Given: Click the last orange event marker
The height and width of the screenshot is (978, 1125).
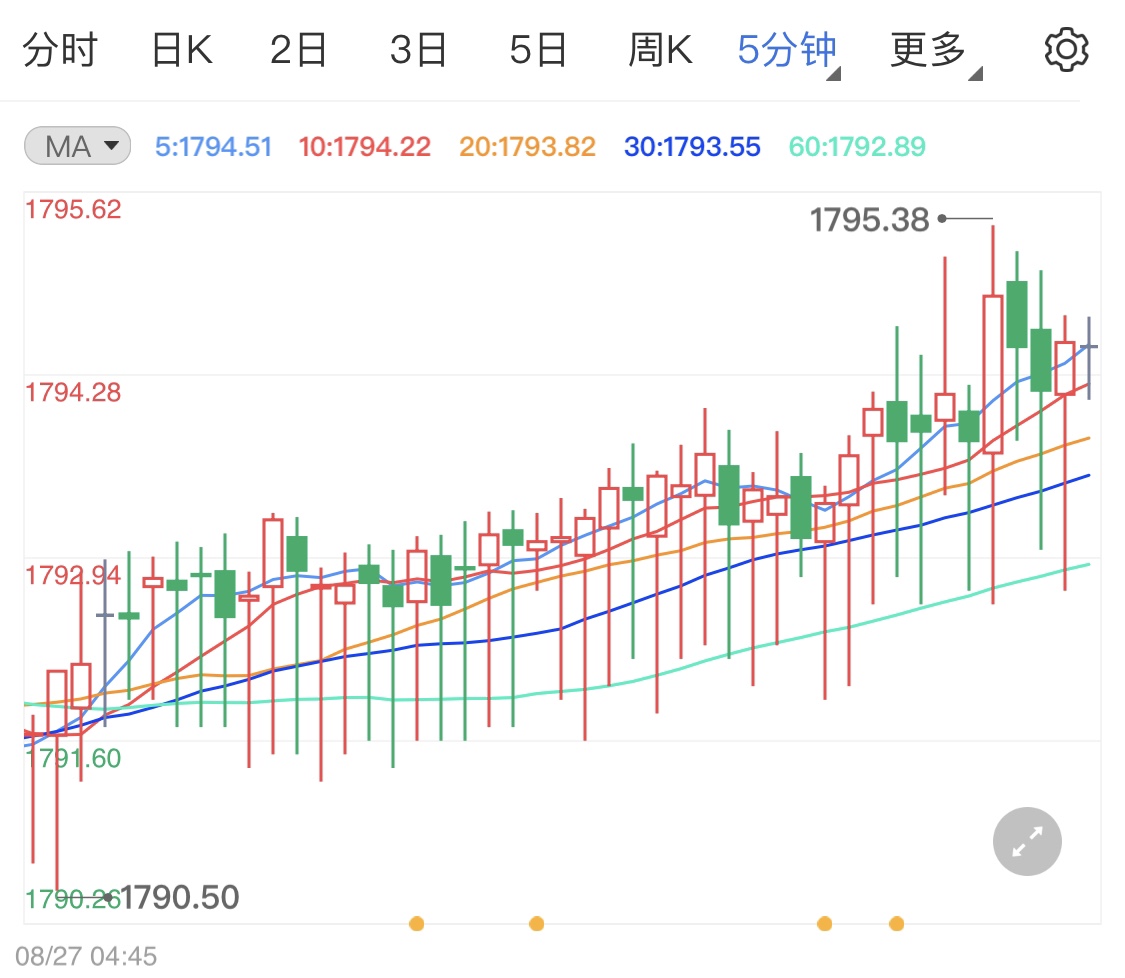Looking at the screenshot, I should pyautogui.click(x=896, y=923).
